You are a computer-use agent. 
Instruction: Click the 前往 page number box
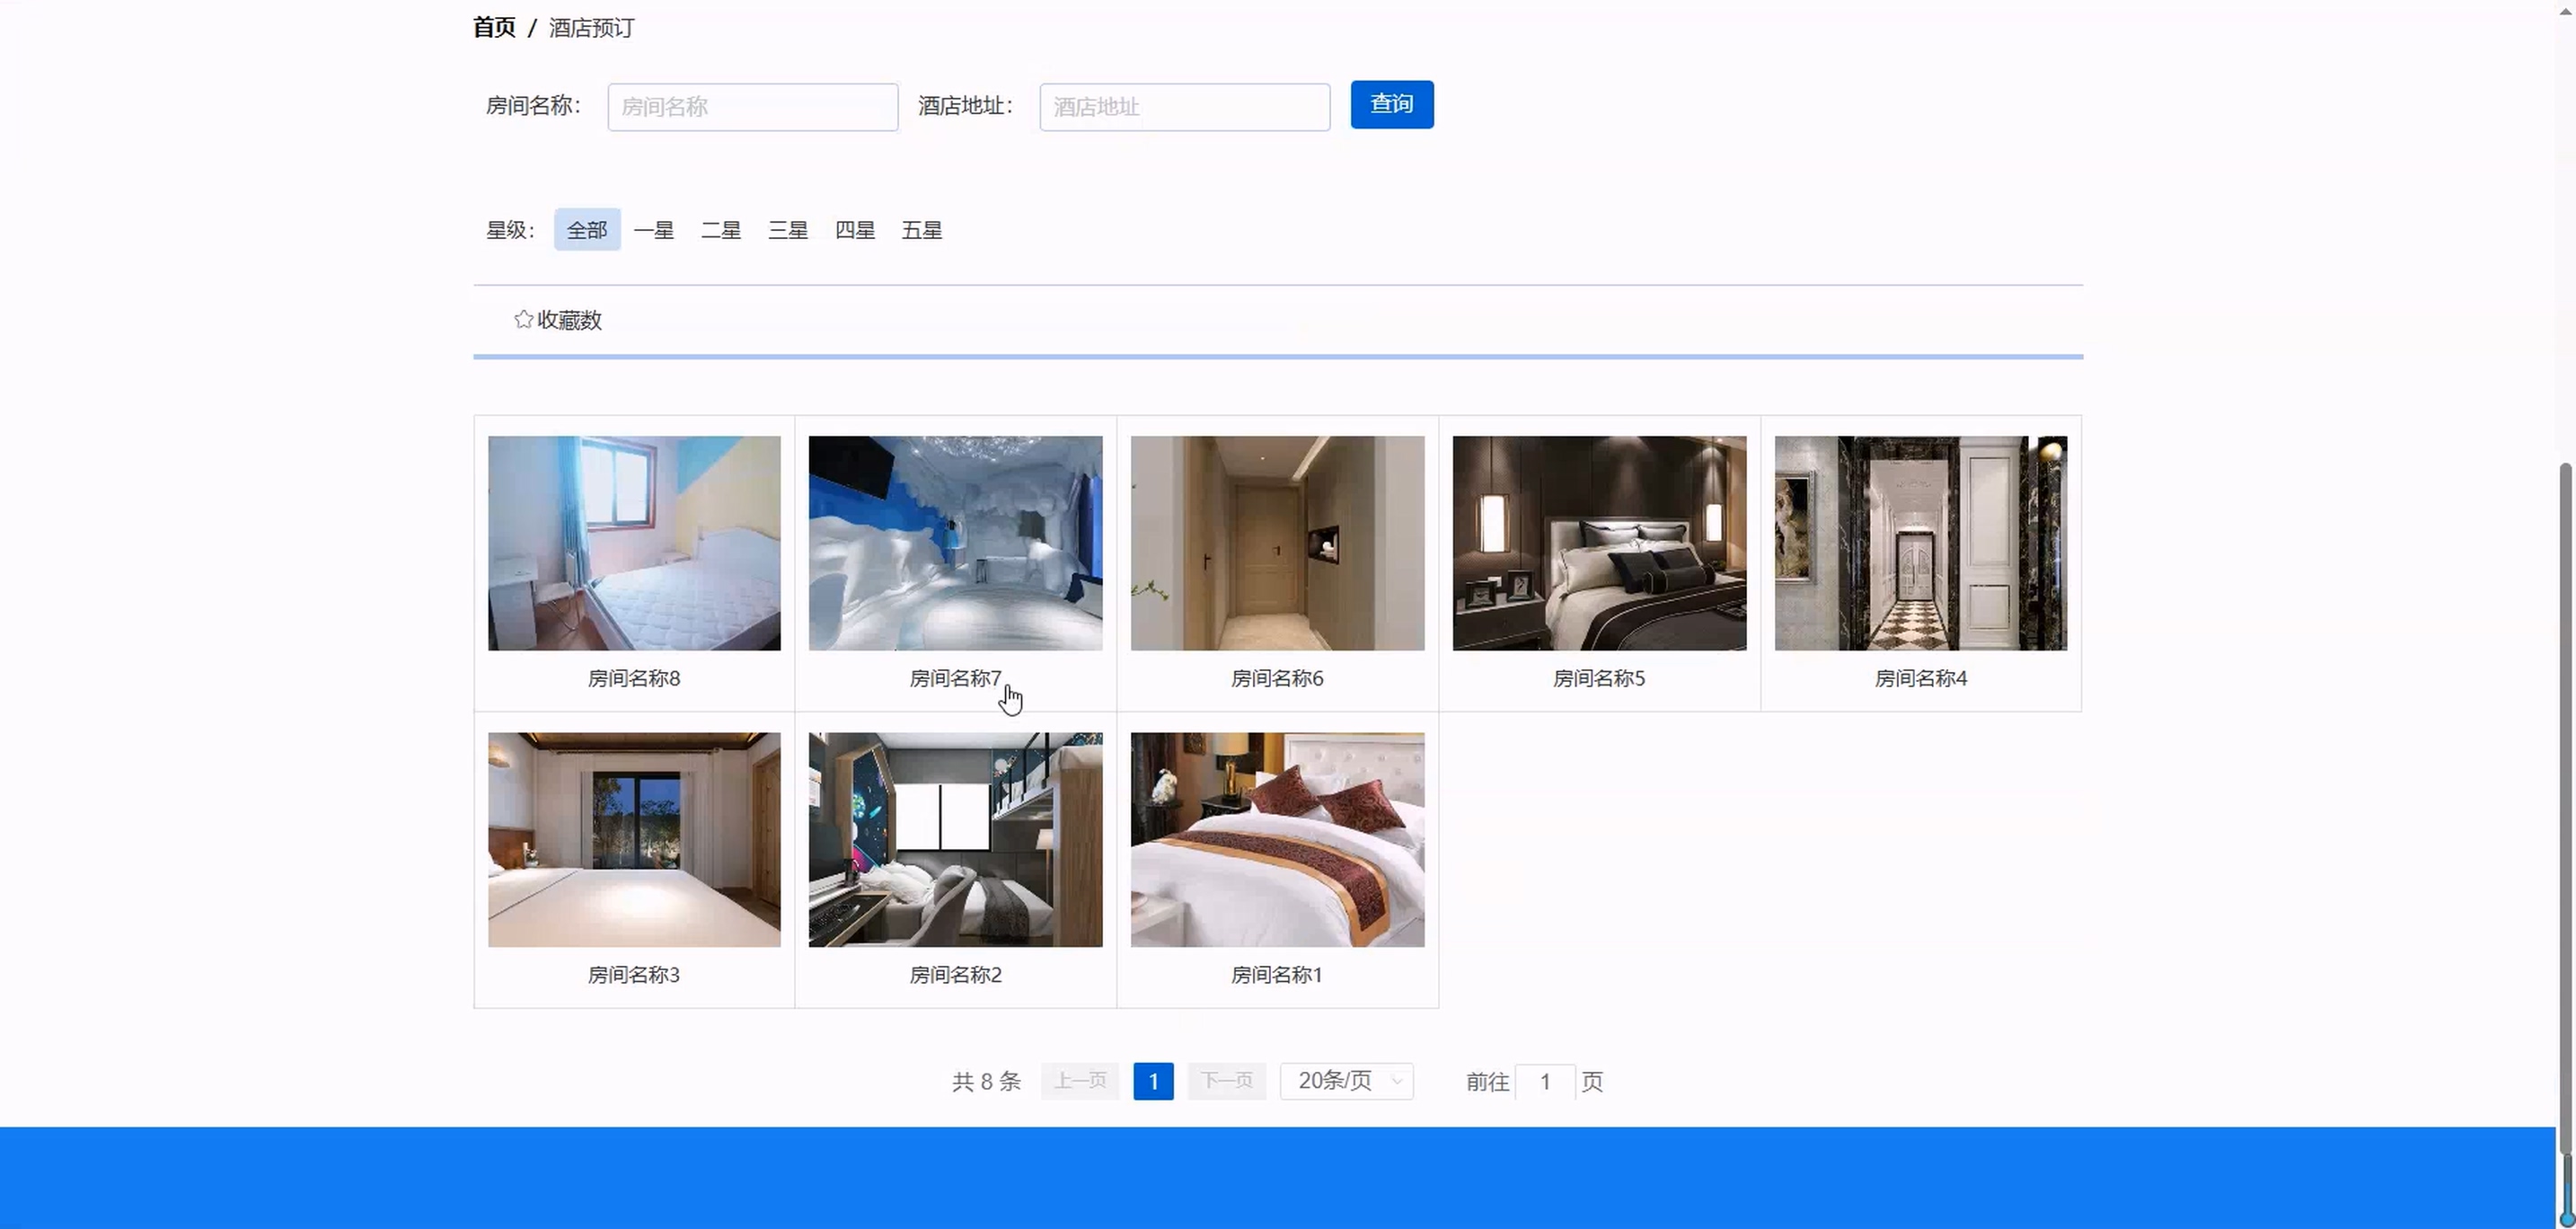coord(1545,1081)
